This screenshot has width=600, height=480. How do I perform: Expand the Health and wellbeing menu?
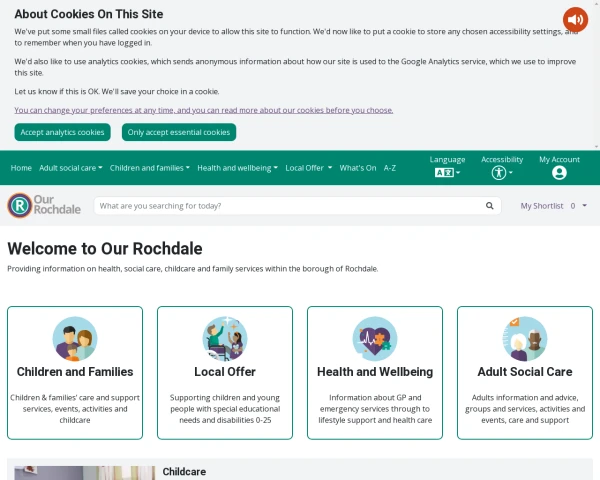[x=238, y=168]
